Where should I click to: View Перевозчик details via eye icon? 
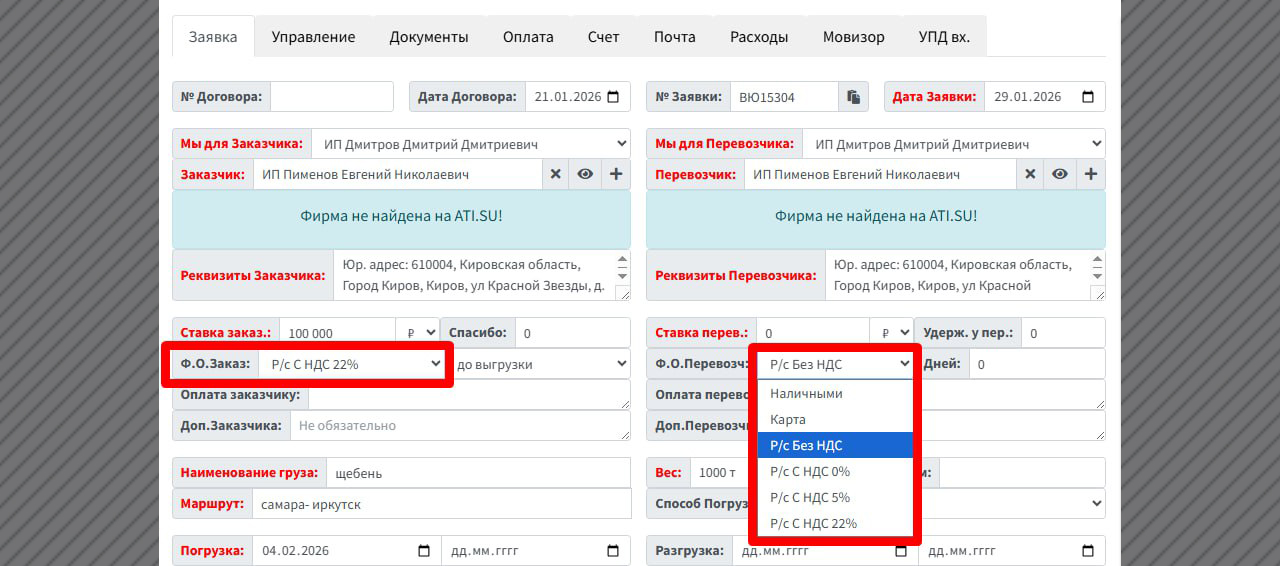(1060, 174)
